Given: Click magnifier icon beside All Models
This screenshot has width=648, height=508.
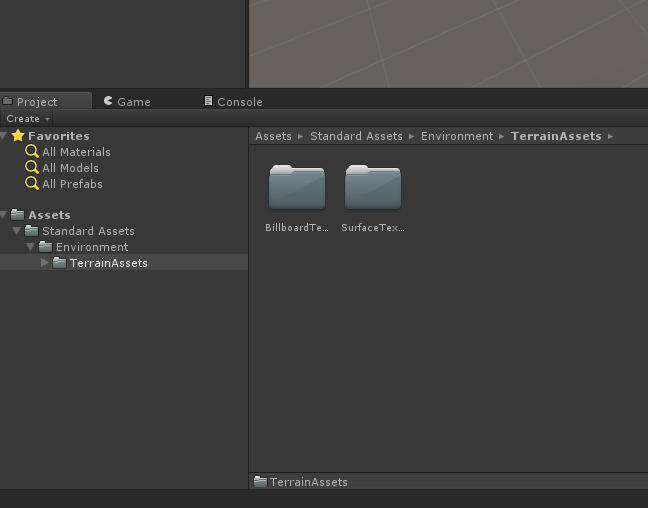Looking at the screenshot, I should click(x=31, y=167).
